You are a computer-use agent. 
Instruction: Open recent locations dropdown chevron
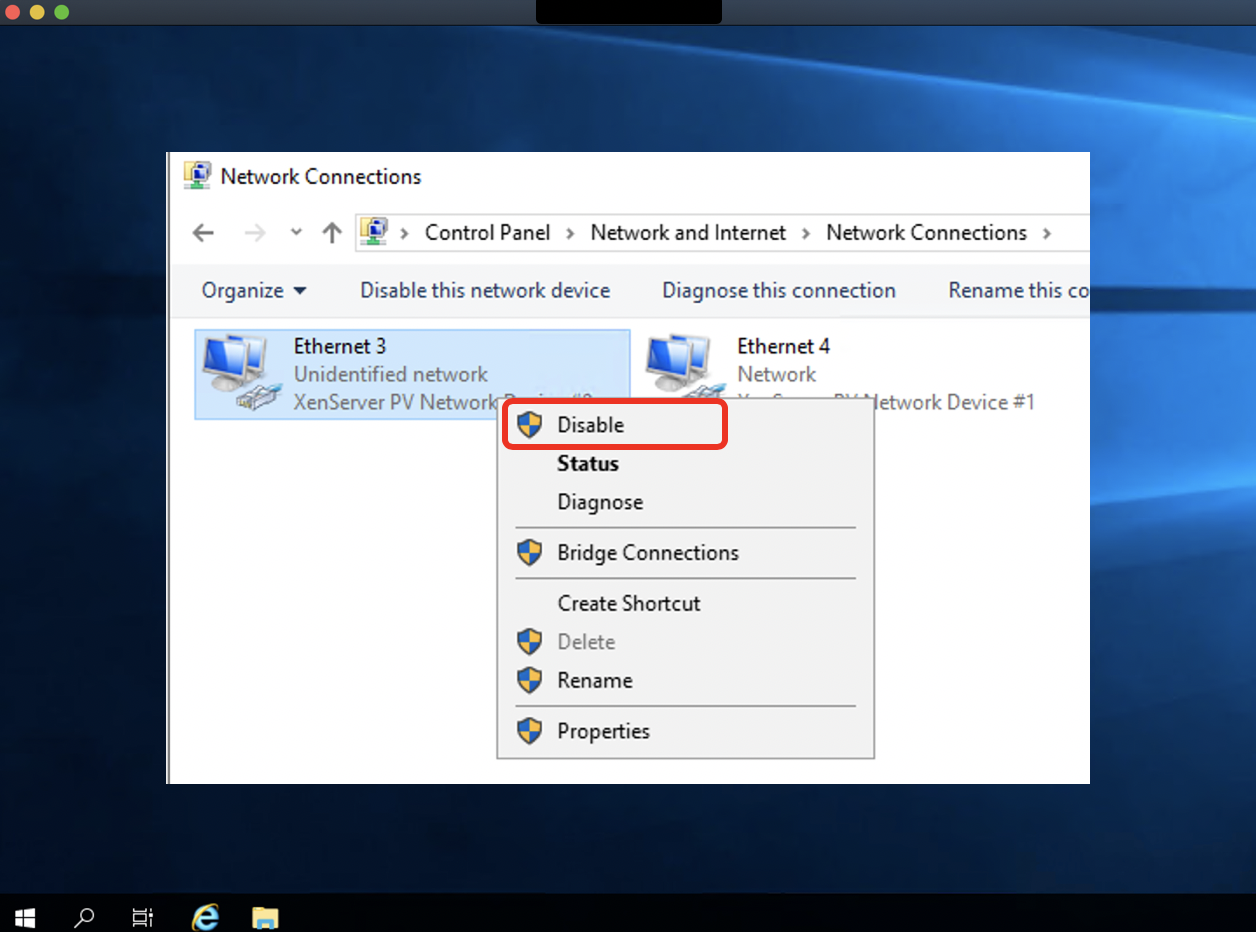(296, 232)
